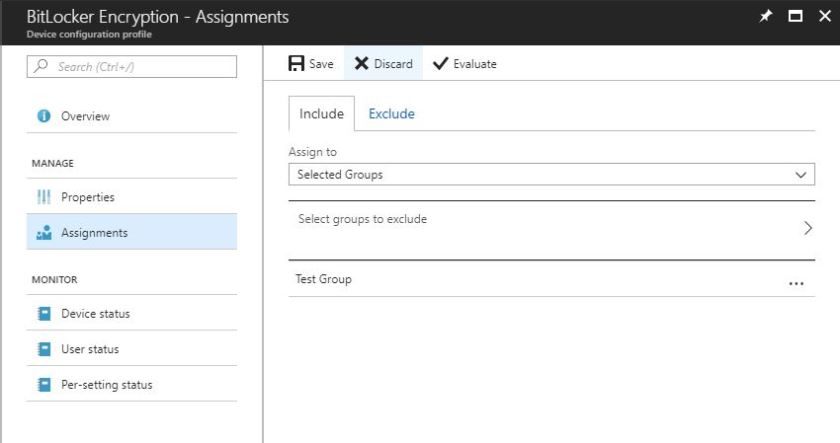Click the search magnifier icon
This screenshot has height=443, width=840.
pos(41,65)
